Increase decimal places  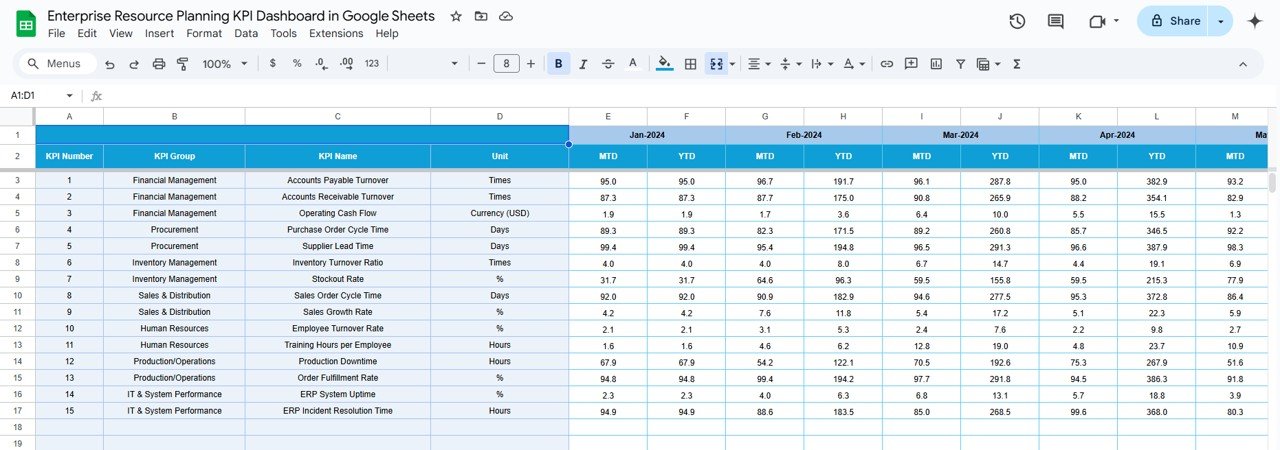tap(346, 63)
